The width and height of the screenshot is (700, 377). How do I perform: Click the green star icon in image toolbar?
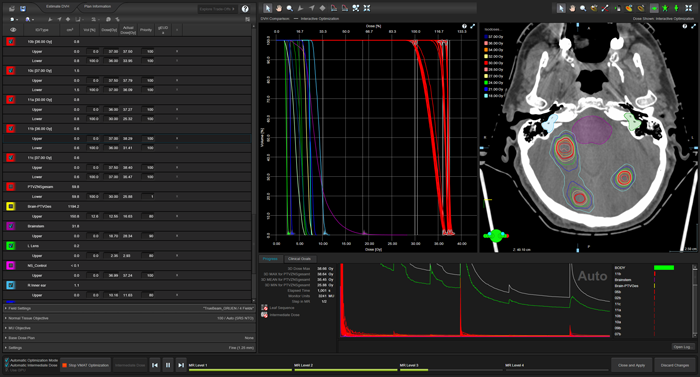click(665, 8)
